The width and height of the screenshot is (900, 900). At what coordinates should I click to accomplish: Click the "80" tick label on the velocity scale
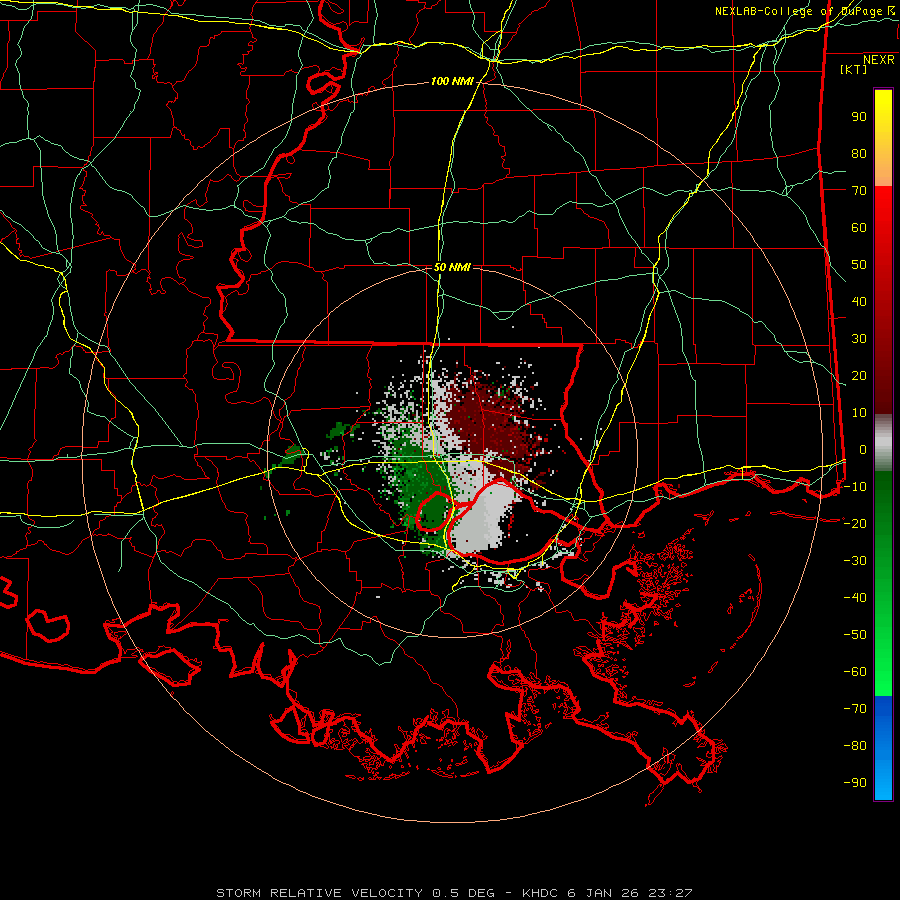click(859, 154)
